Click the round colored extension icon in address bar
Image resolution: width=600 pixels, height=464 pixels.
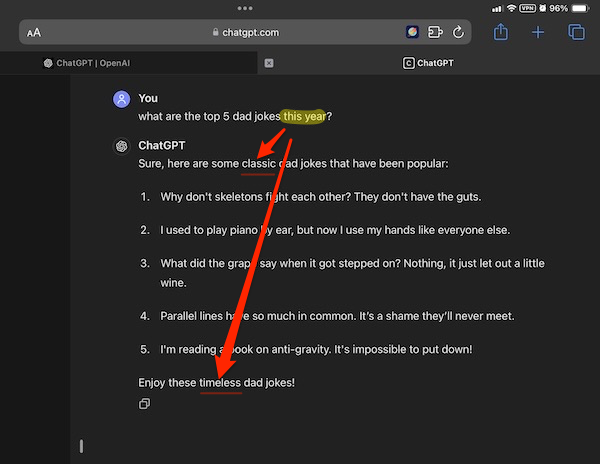tap(412, 32)
